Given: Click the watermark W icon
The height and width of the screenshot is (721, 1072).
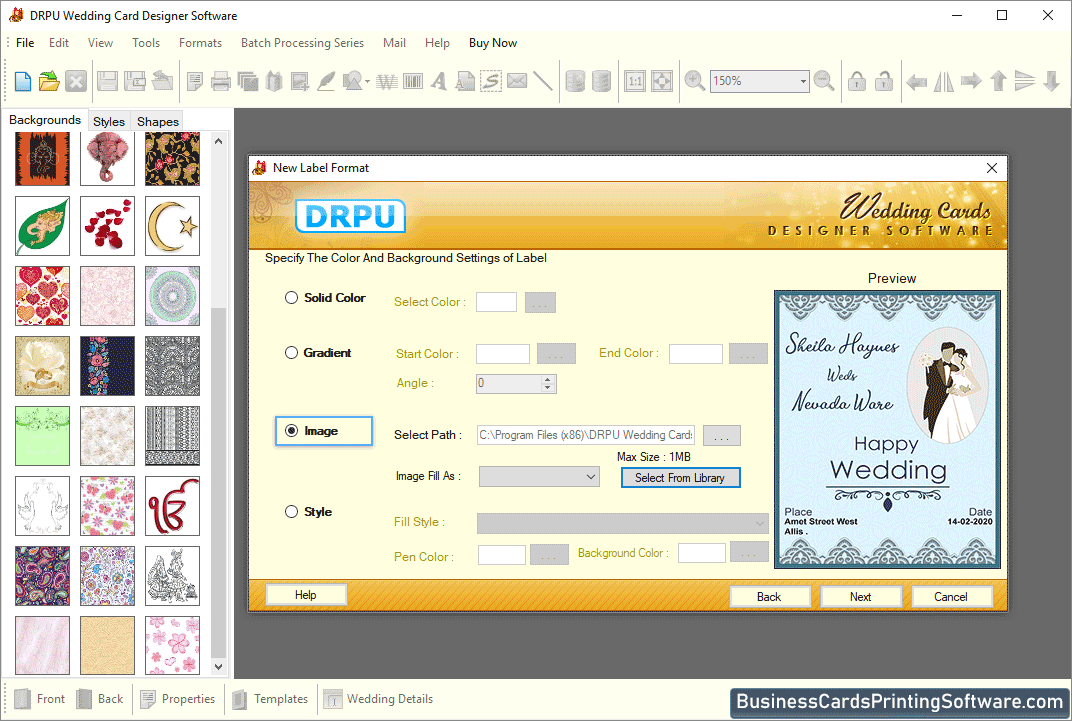Looking at the screenshot, I should point(387,81).
